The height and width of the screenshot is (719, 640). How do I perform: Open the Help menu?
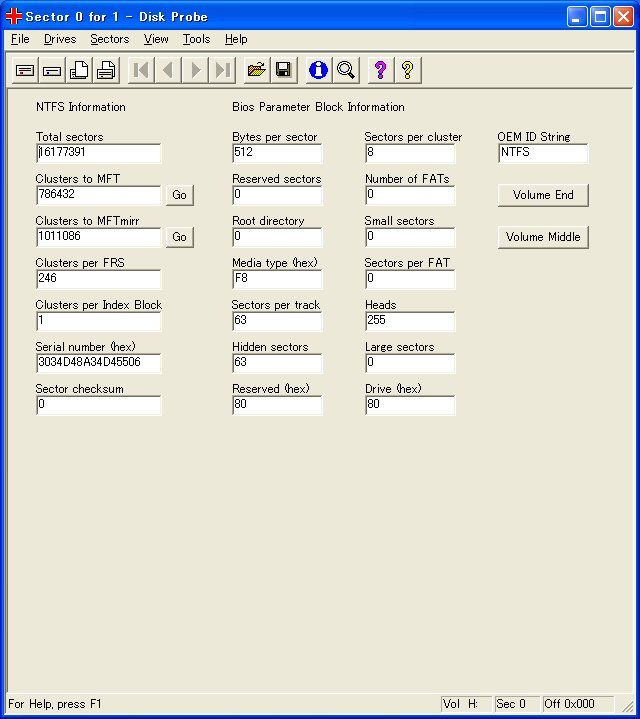click(x=236, y=39)
